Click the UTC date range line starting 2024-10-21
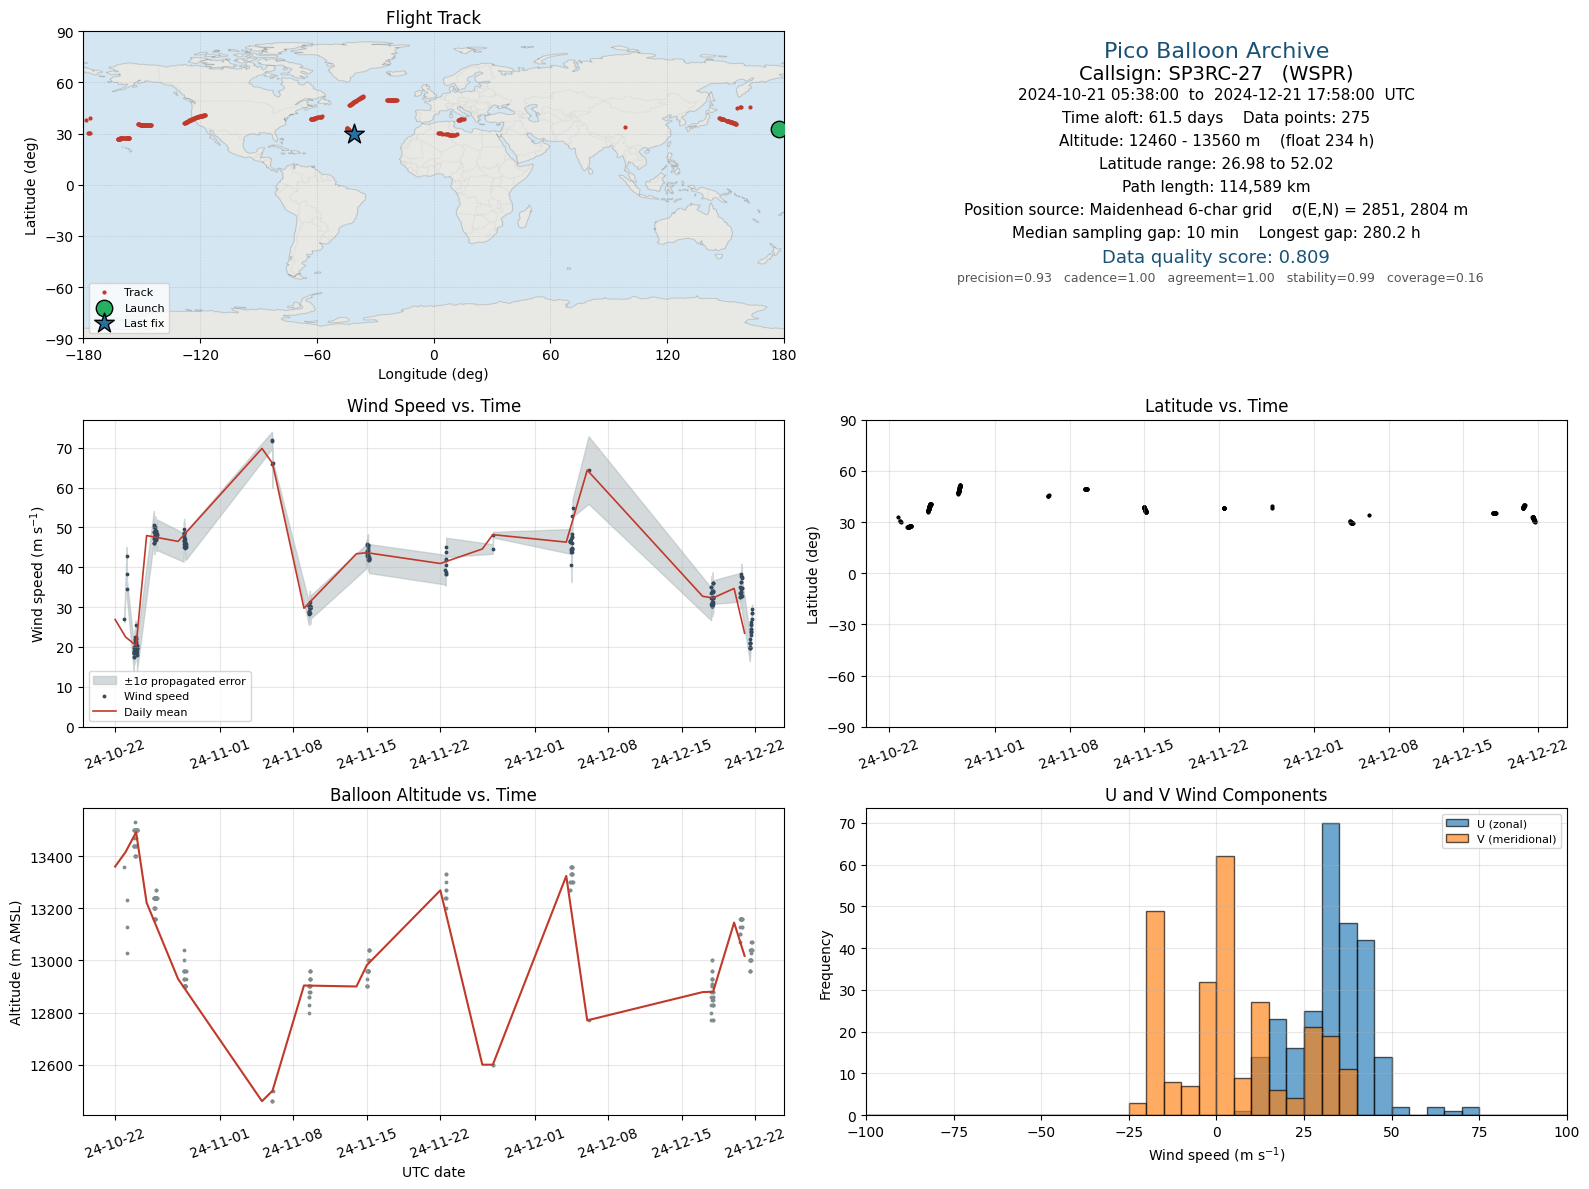1589x1189 pixels. coord(1216,95)
